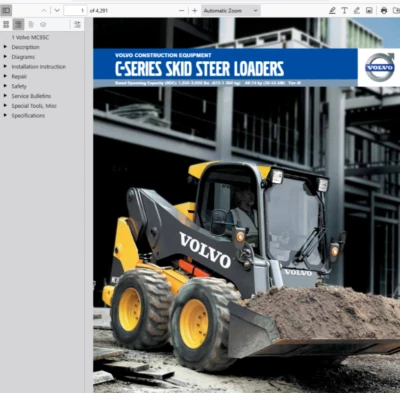Expand the Service Bulletins outline node
Viewport: 400px width, 393px height.
pos(5,96)
